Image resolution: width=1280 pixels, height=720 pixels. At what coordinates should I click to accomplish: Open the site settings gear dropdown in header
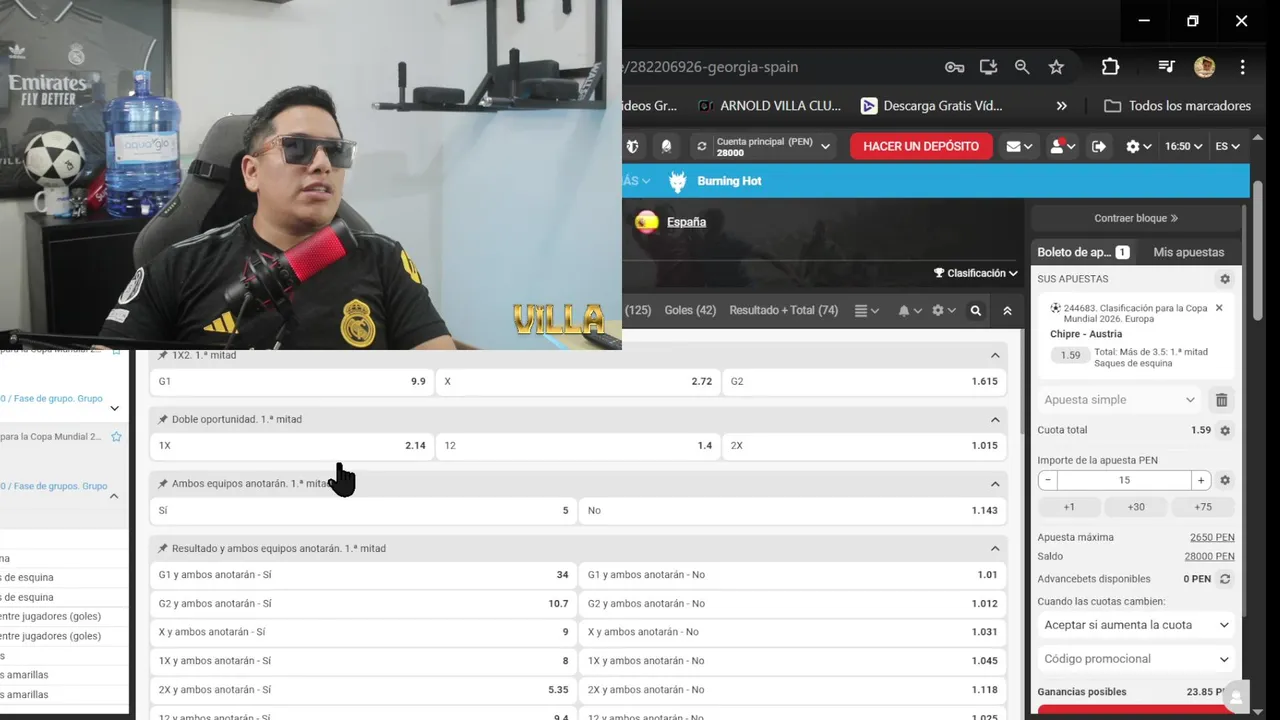click(x=1139, y=146)
